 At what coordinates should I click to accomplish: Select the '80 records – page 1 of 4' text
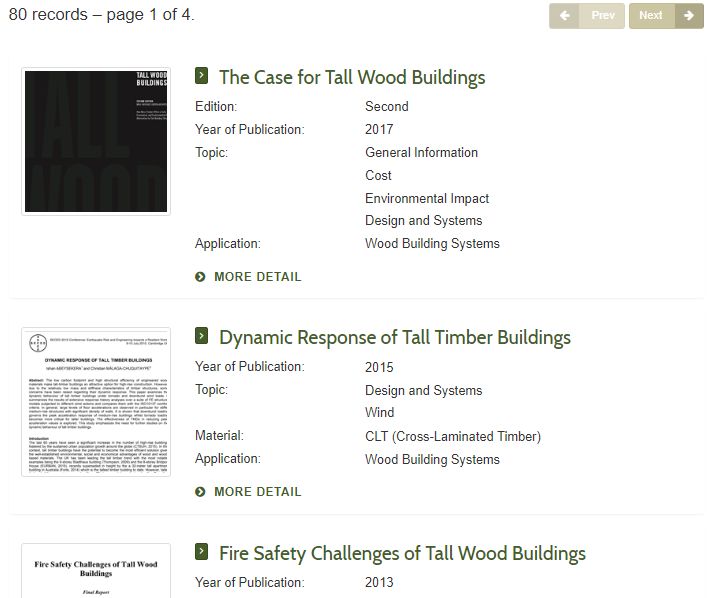102,15
